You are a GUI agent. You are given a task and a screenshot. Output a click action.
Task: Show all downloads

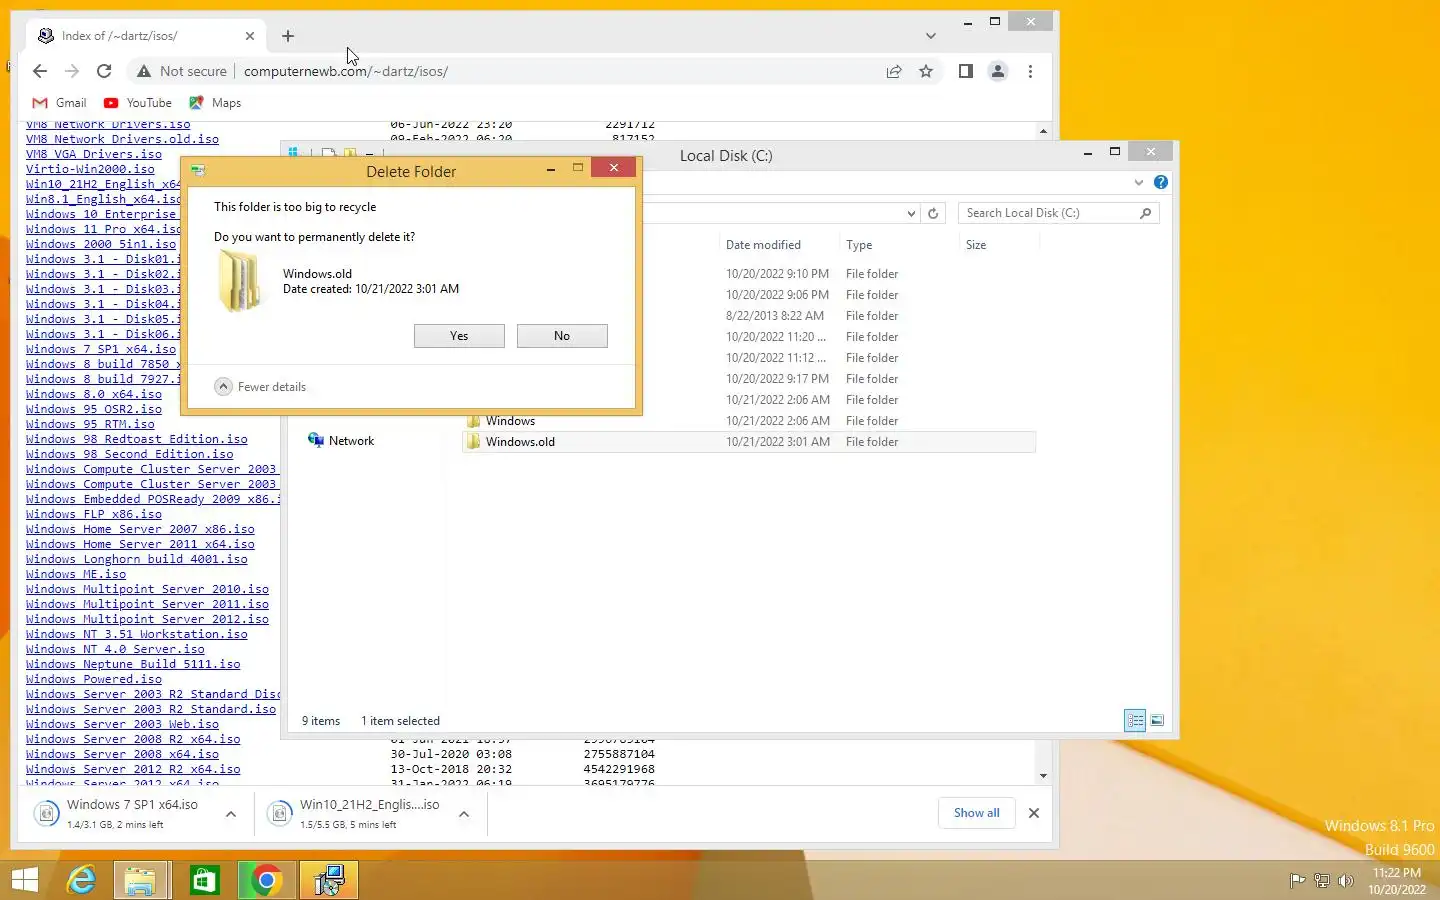tap(976, 813)
